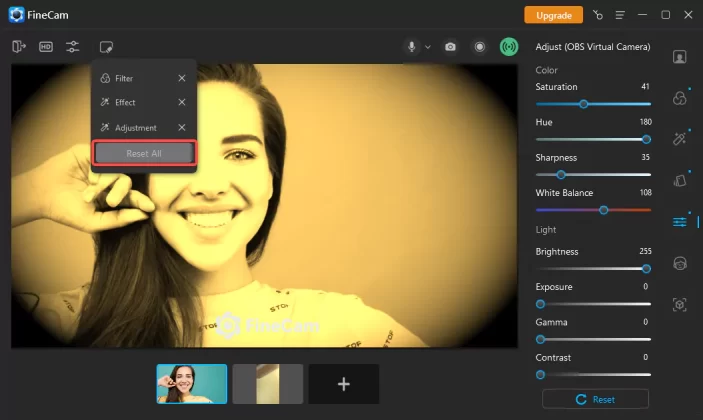Start recording with the record icon
The width and height of the screenshot is (703, 420).
480,47
